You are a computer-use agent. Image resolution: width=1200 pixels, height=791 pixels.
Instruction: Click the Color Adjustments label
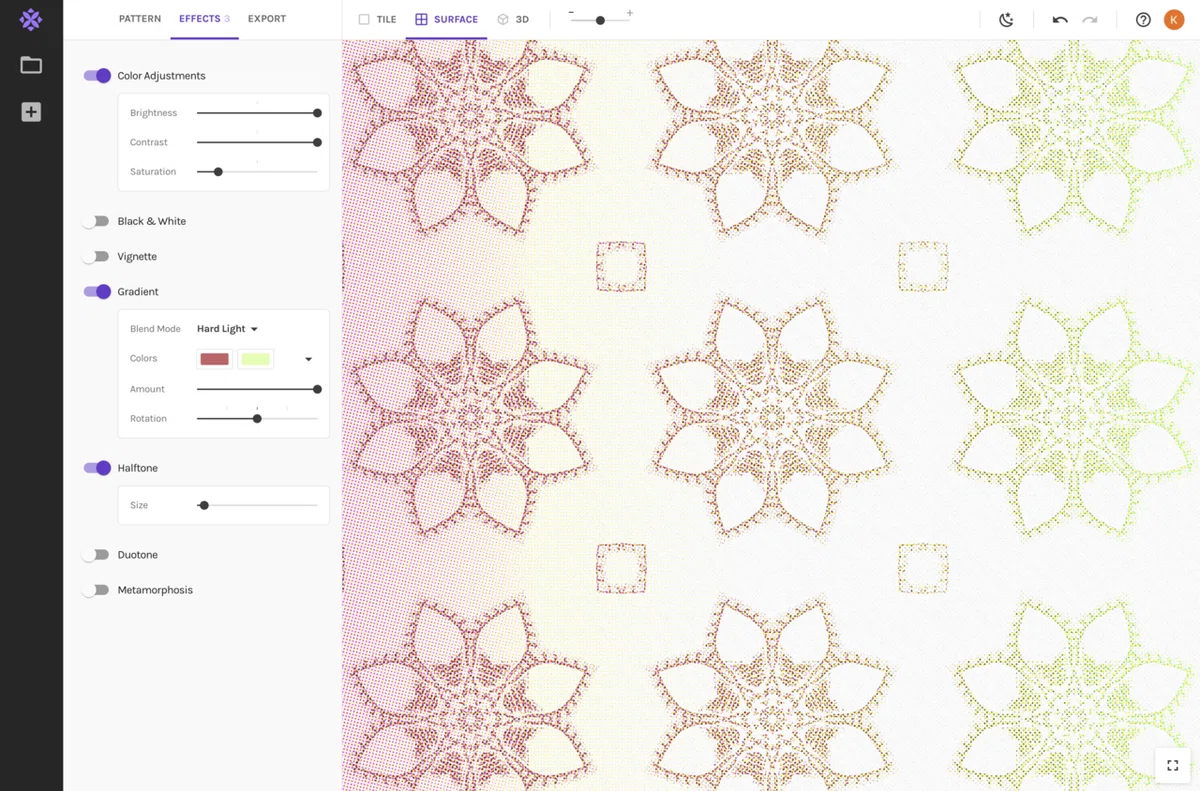click(x=161, y=76)
